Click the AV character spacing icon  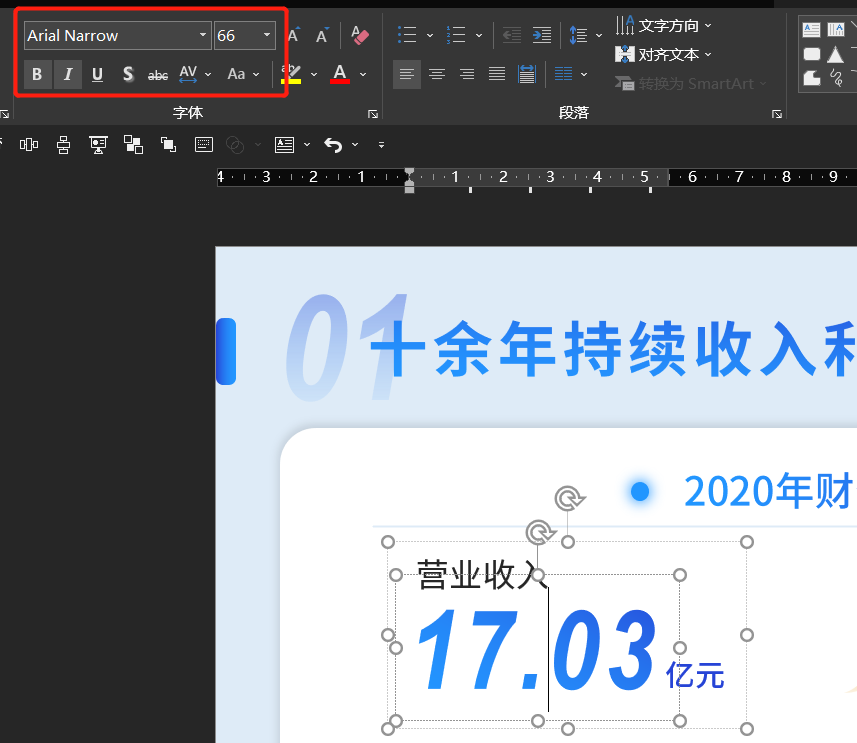point(188,74)
